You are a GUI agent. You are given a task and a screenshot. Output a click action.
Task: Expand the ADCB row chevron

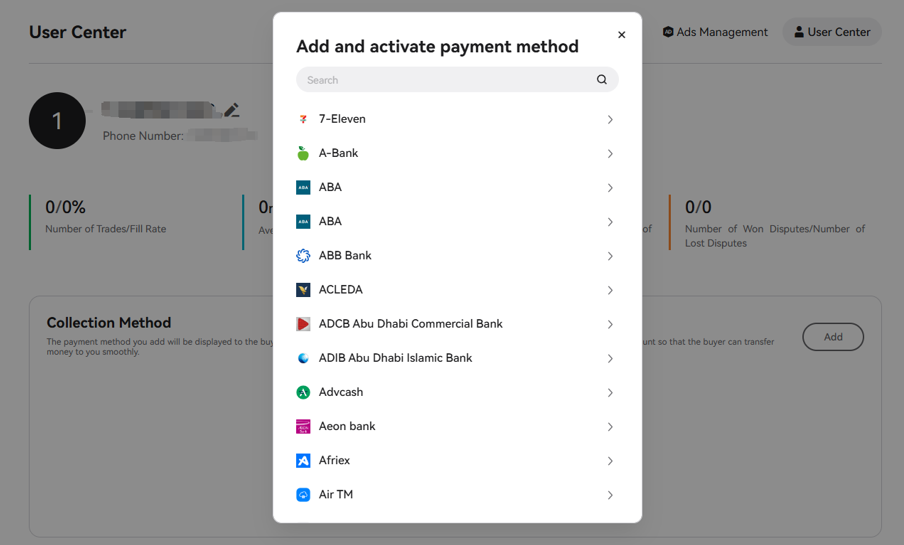610,324
